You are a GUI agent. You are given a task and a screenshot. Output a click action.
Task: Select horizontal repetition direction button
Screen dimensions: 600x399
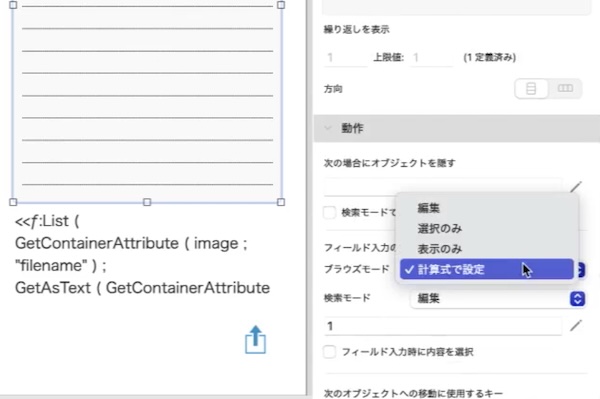pyautogui.click(x=565, y=89)
